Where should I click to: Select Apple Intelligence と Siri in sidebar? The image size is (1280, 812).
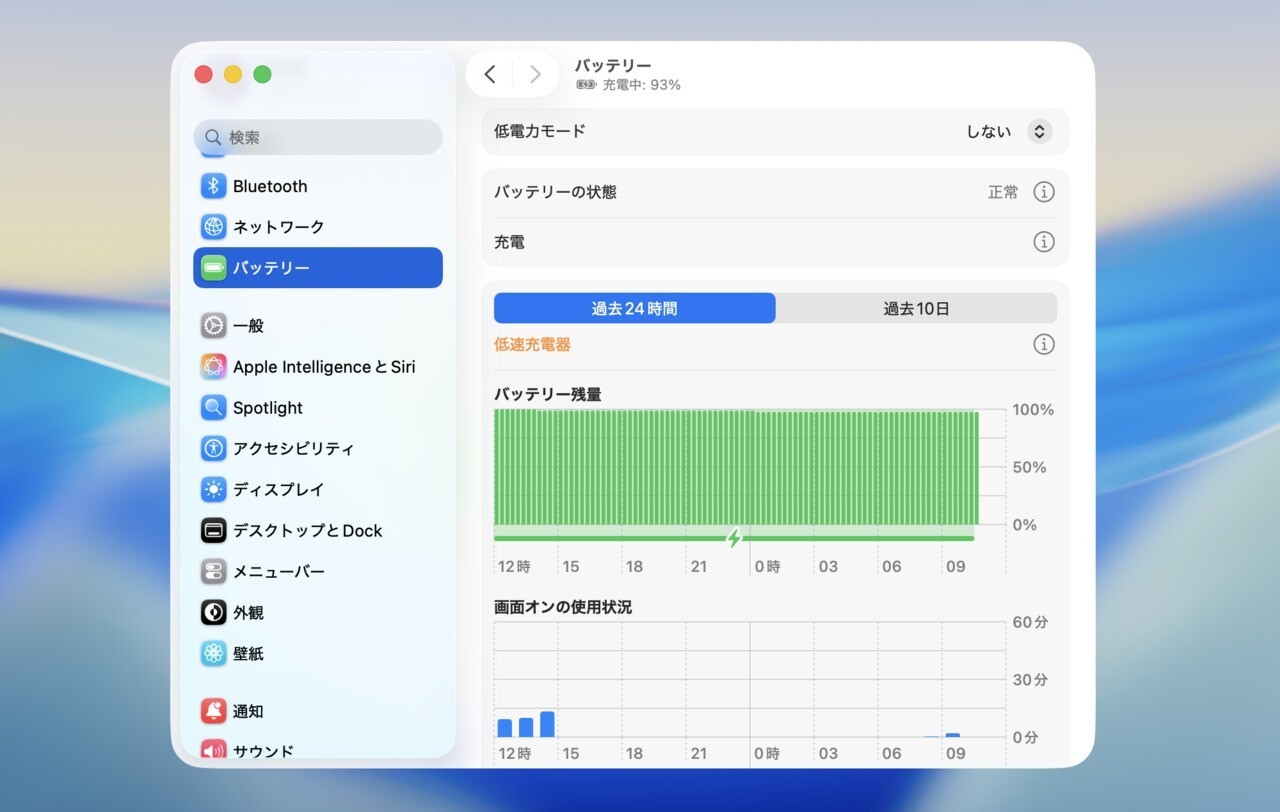pyautogui.click(x=318, y=367)
